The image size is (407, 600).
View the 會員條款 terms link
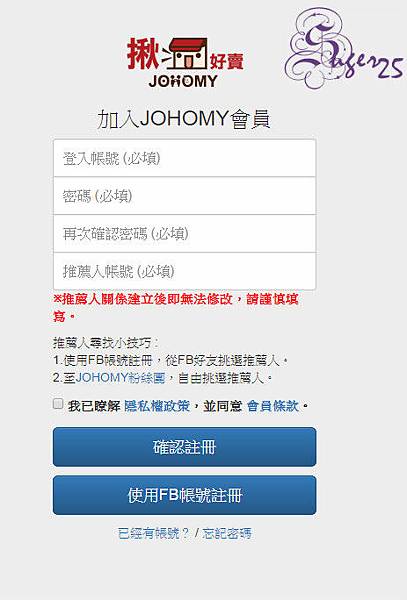[273, 406]
